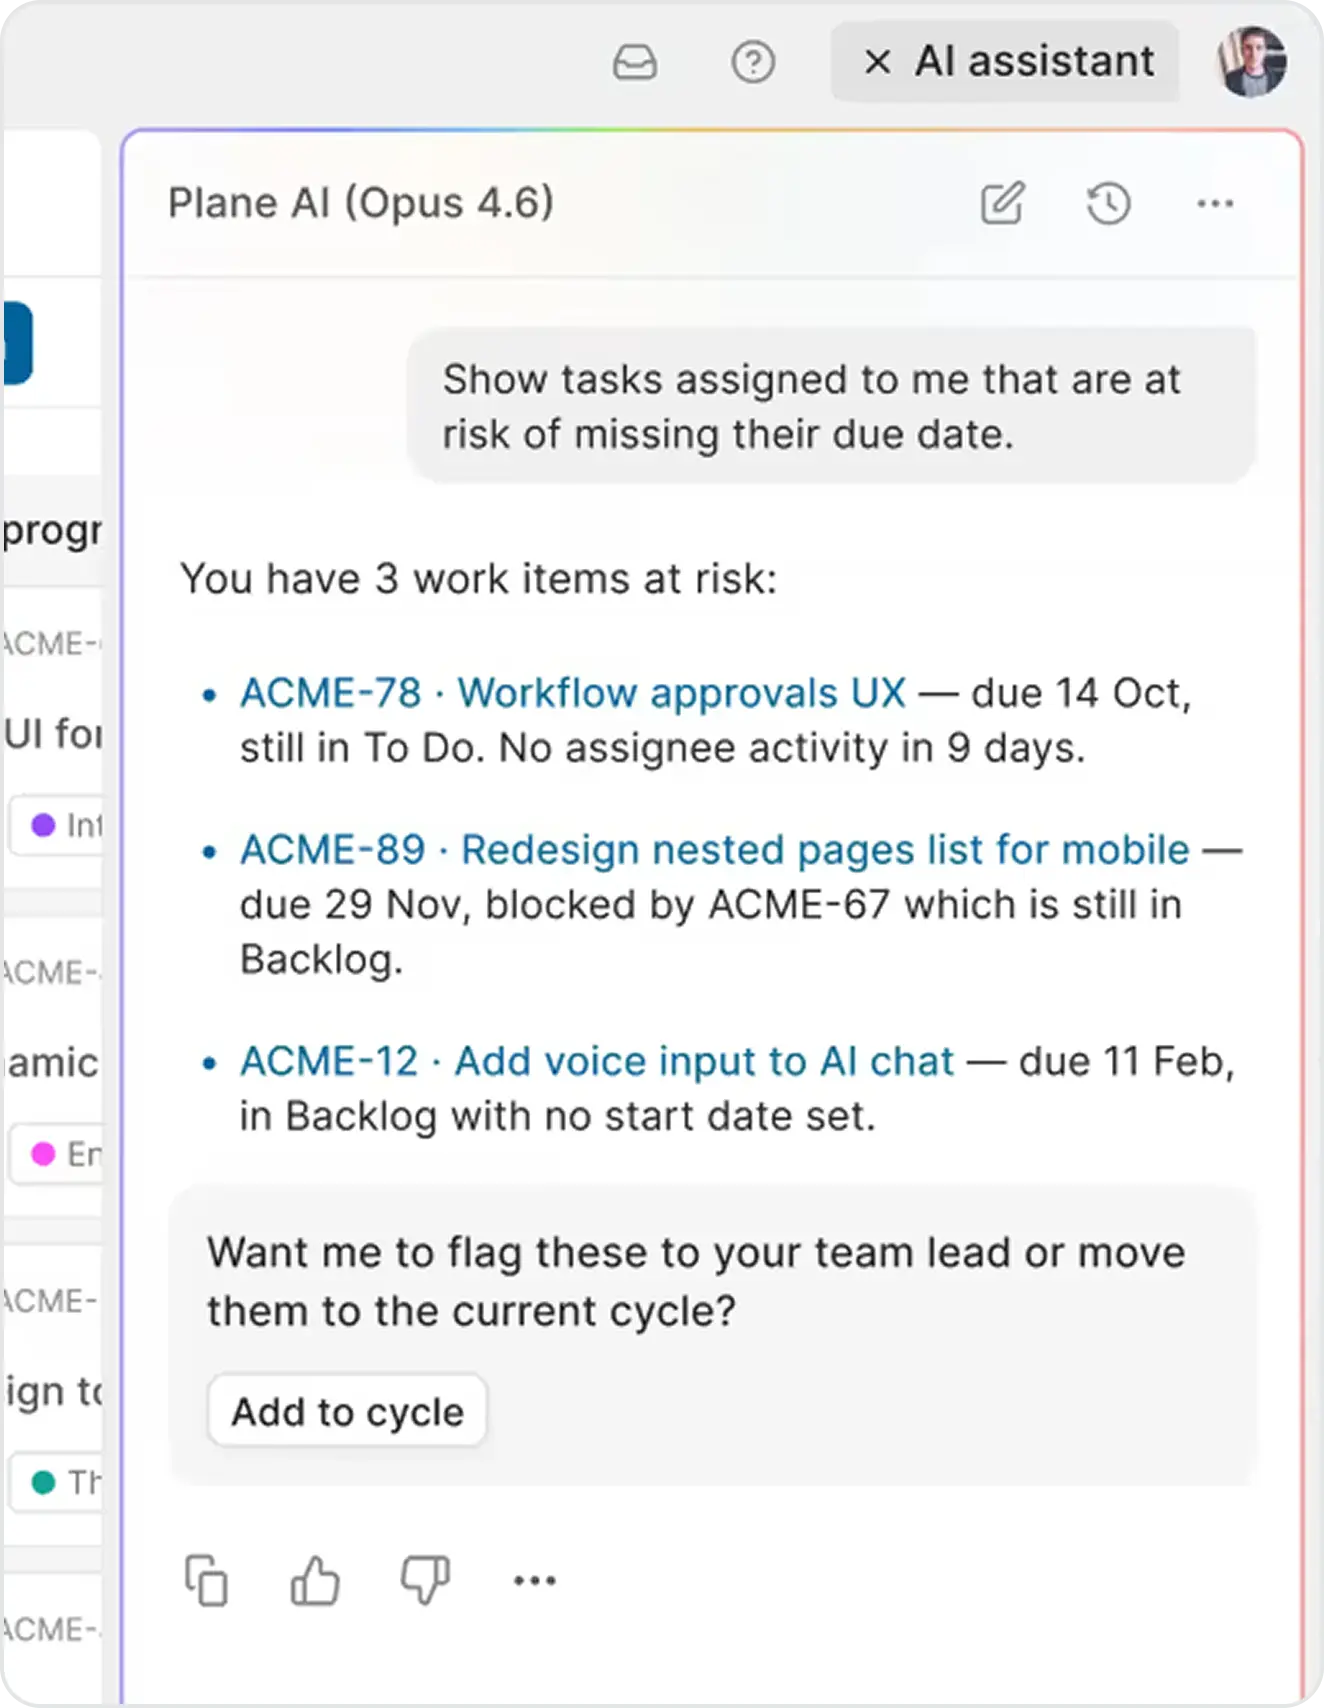Click the Plane AI (Opus 4.6) title
Image resolution: width=1324 pixels, height=1708 pixels.
coord(360,203)
